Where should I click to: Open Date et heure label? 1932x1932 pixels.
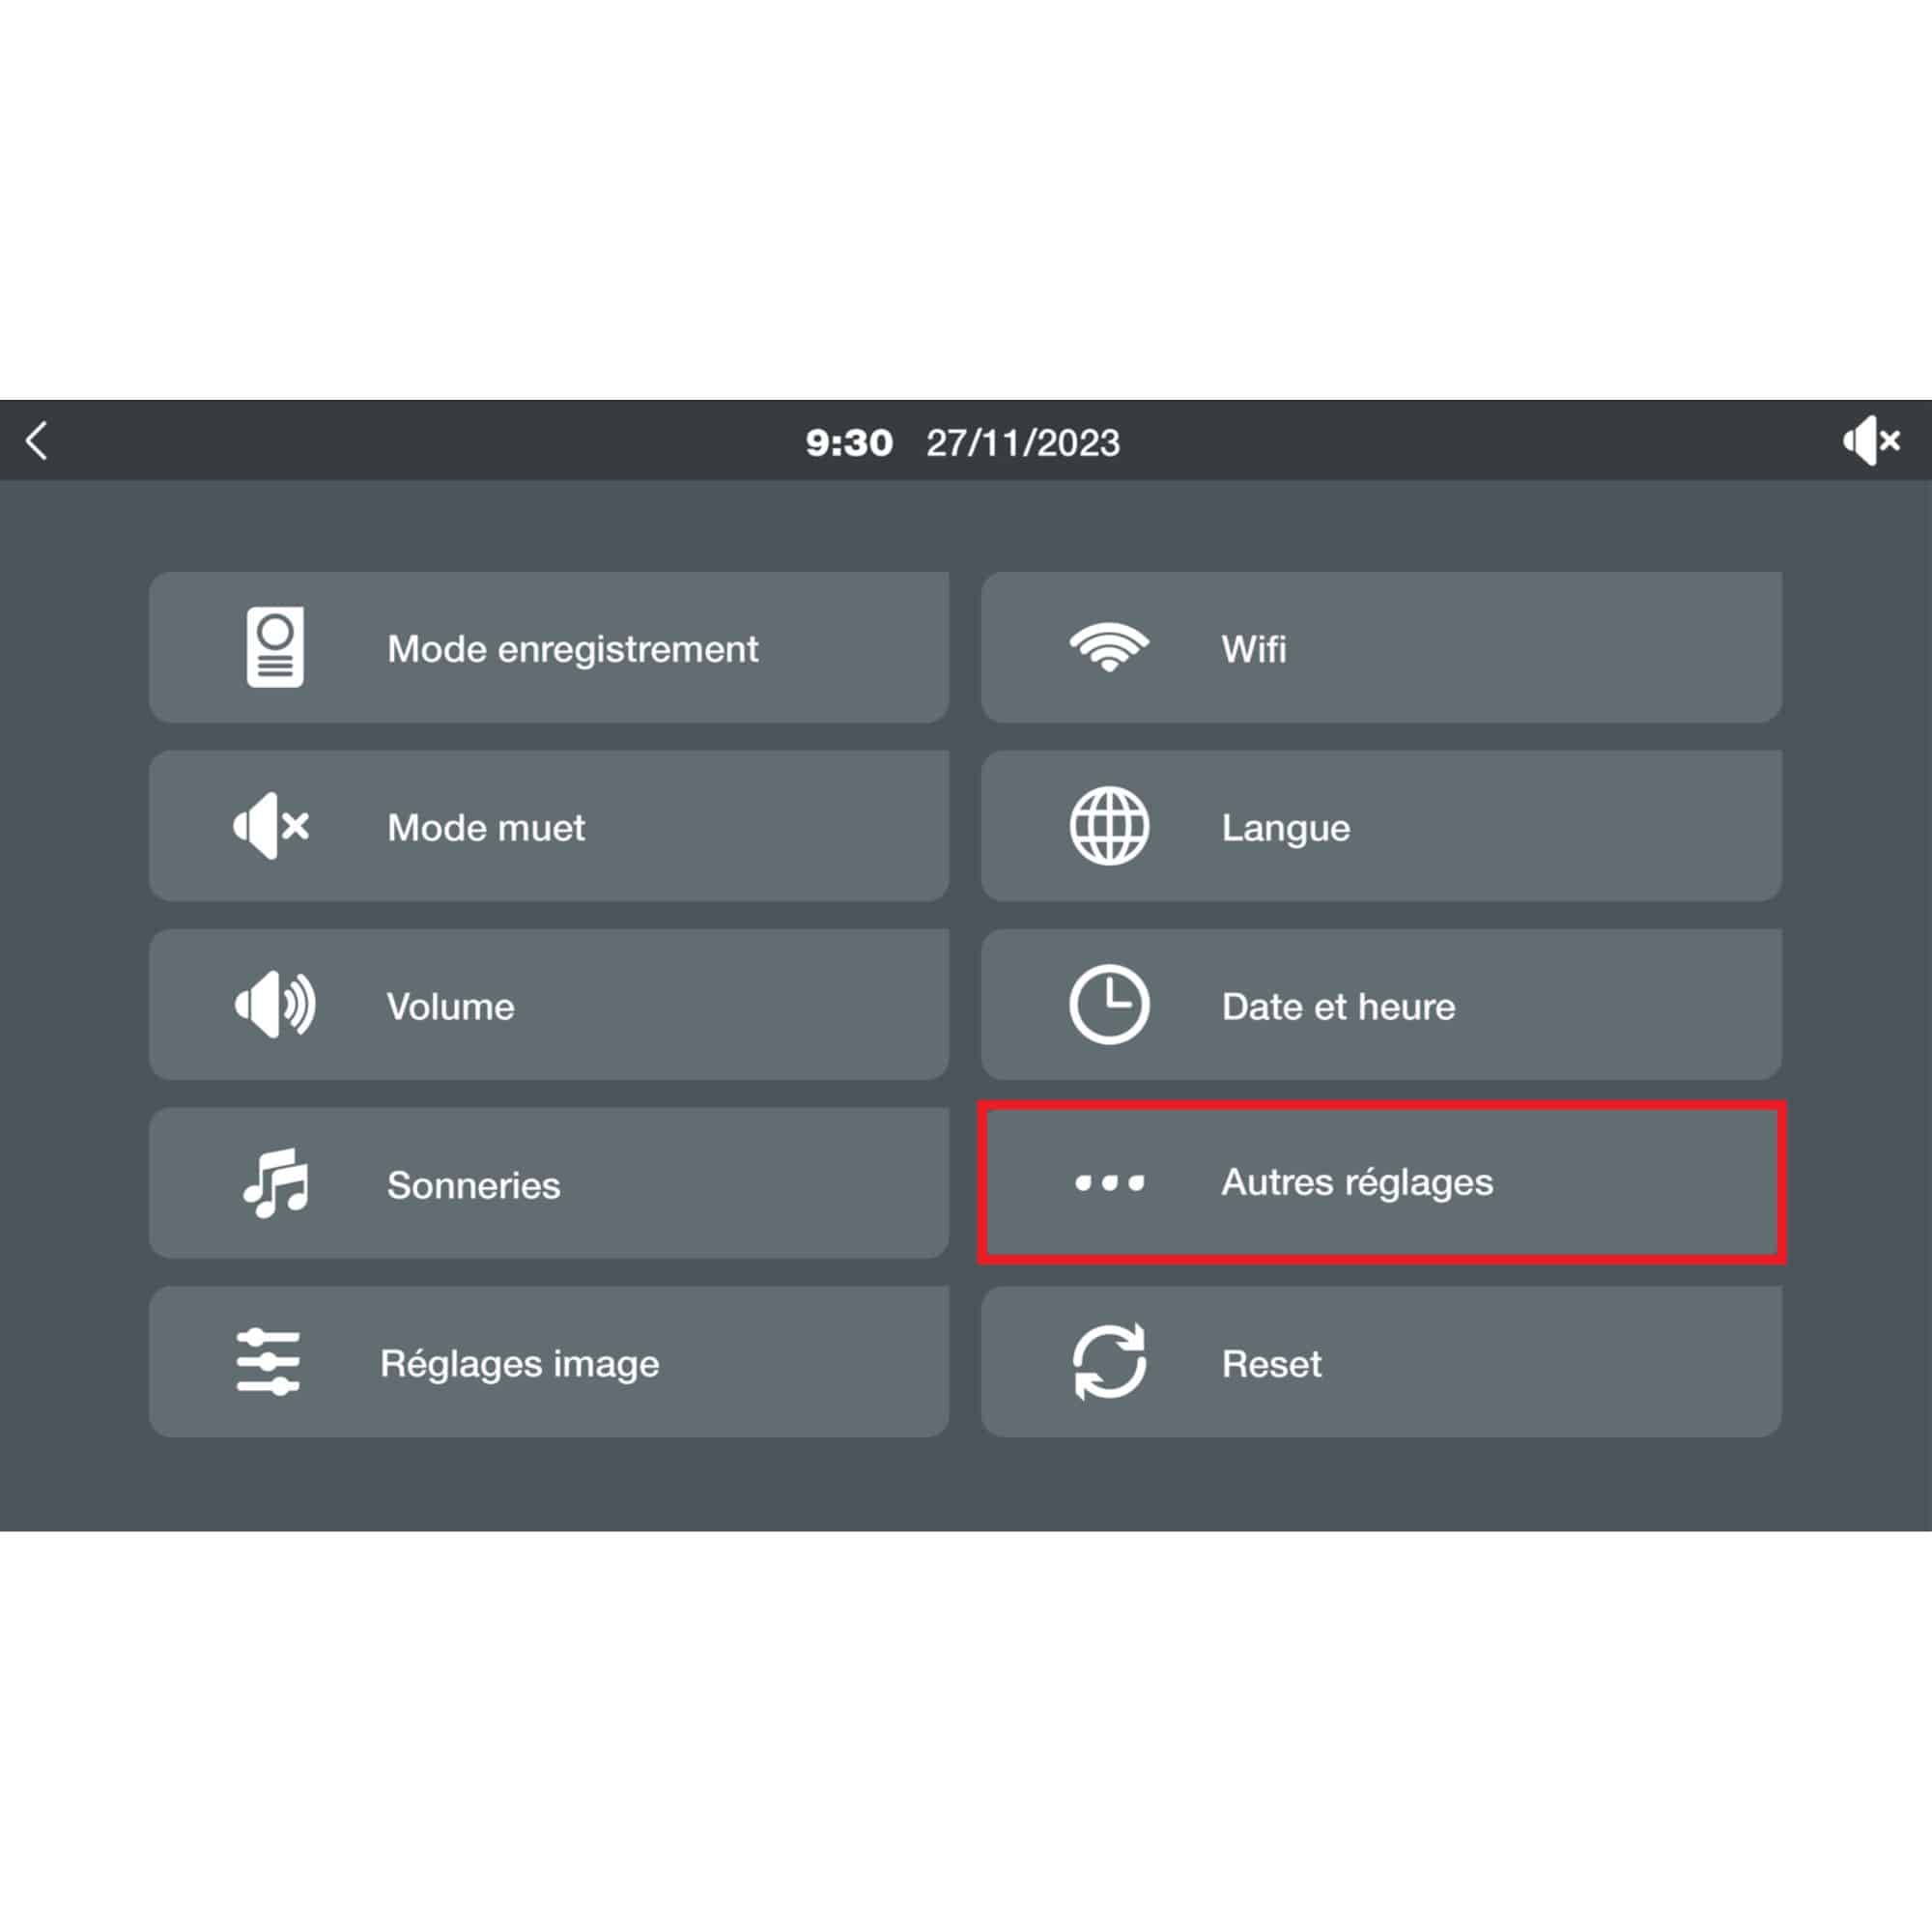[x=1338, y=1007]
